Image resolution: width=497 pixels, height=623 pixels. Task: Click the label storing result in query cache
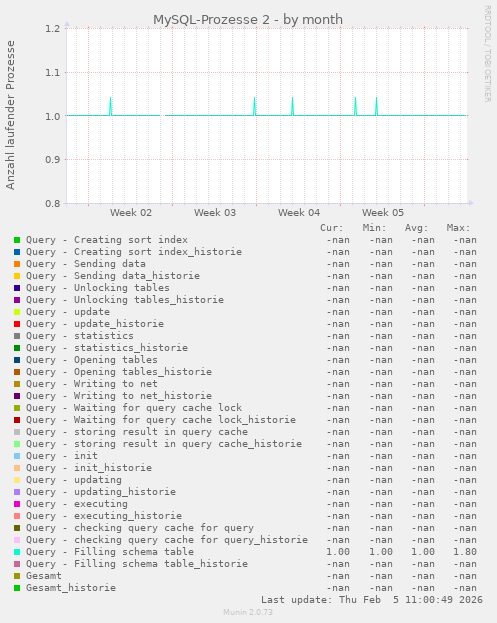(x=161, y=432)
